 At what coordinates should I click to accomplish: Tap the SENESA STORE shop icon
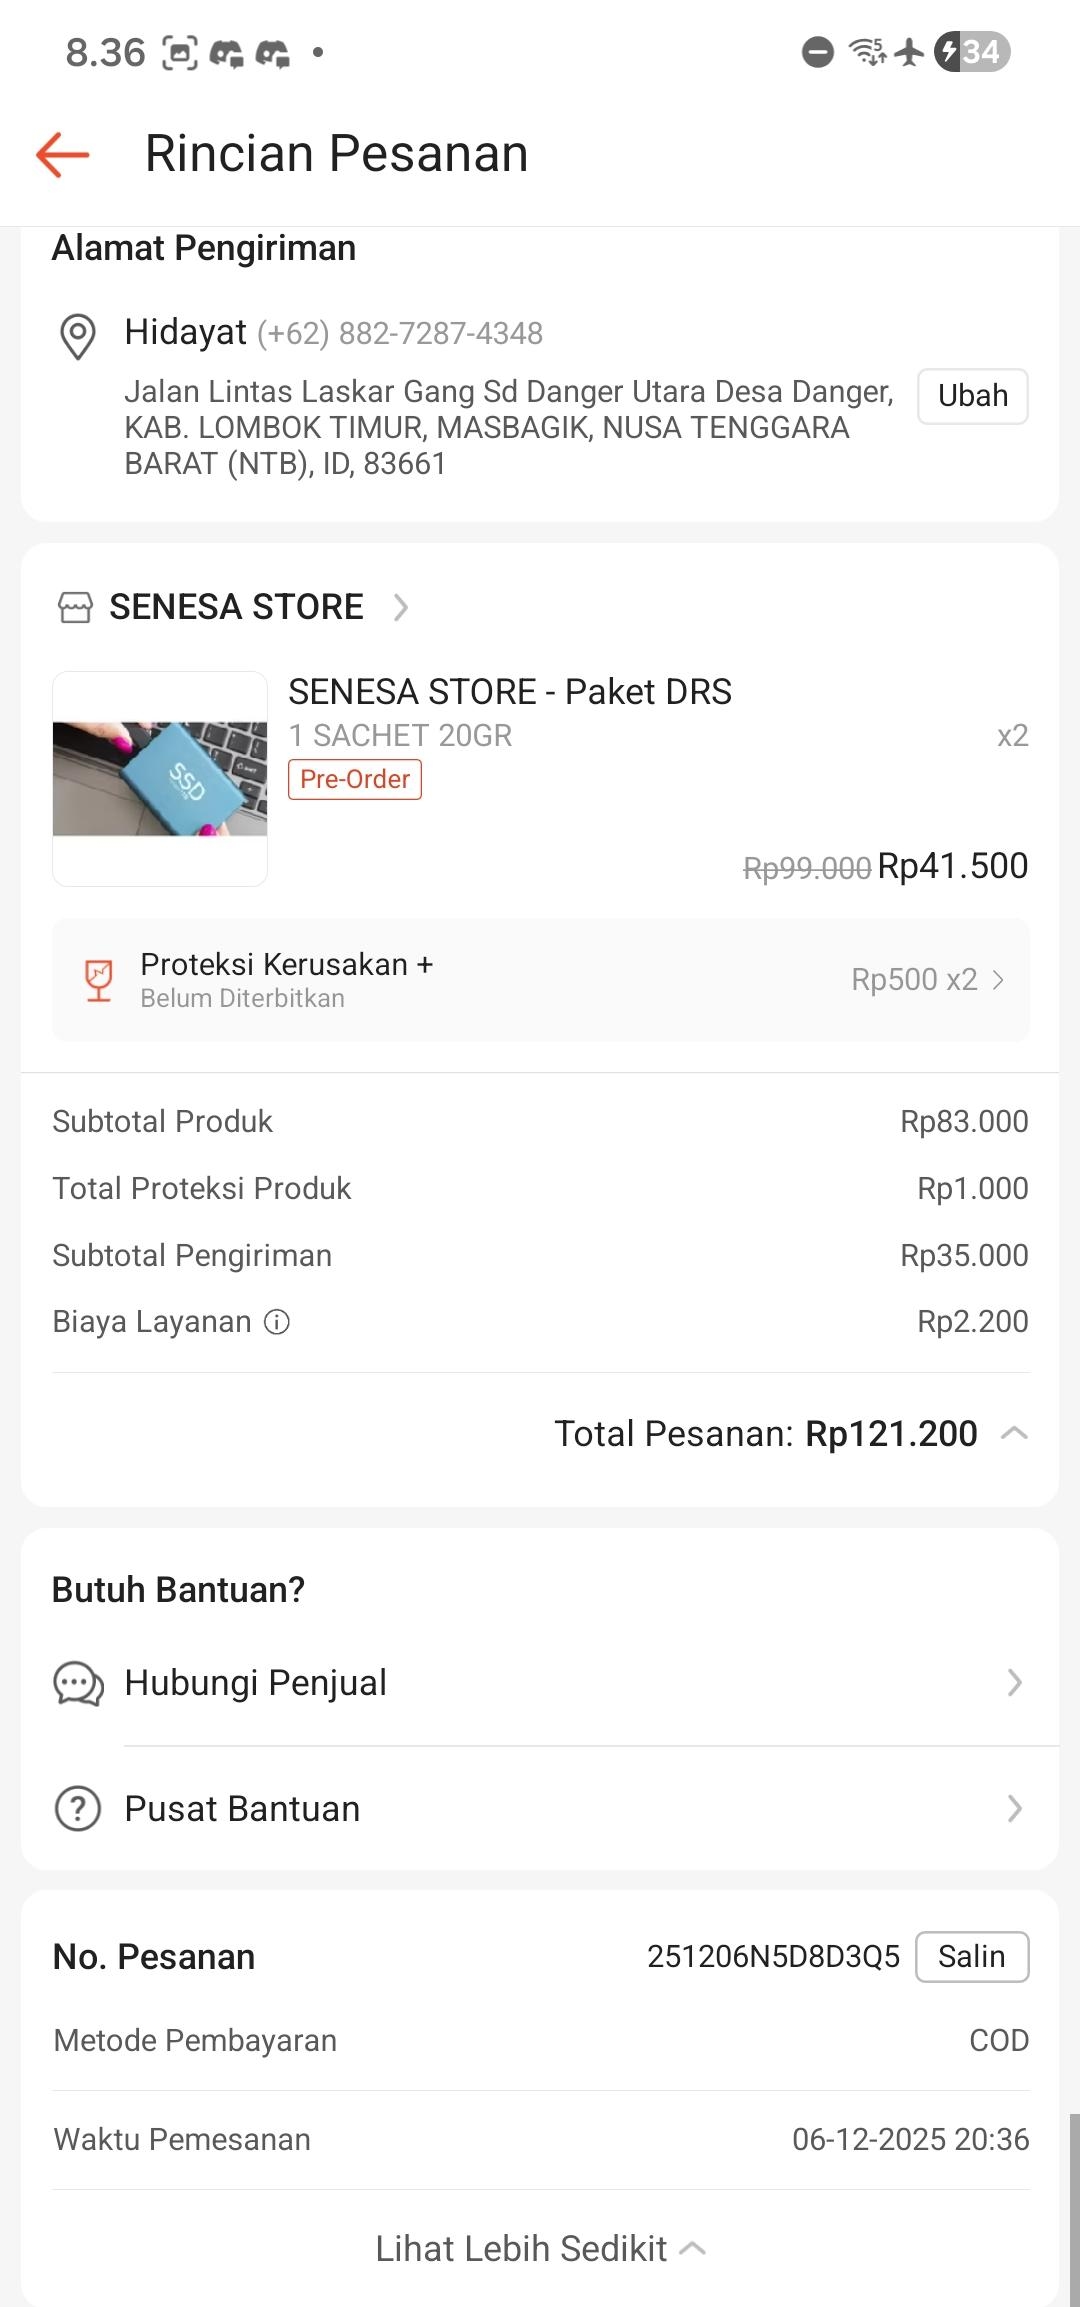pos(75,607)
